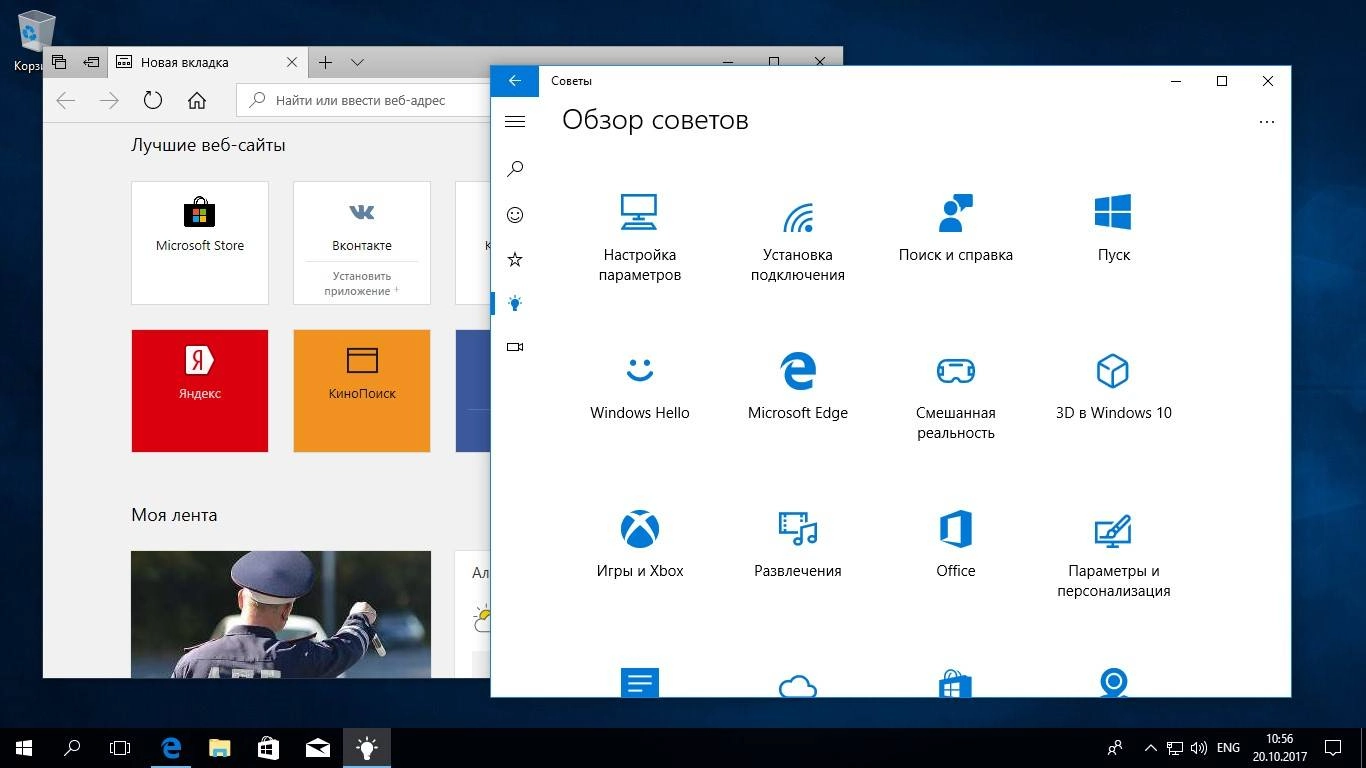
Task: Open the Office tips category
Action: pyautogui.click(x=956, y=546)
